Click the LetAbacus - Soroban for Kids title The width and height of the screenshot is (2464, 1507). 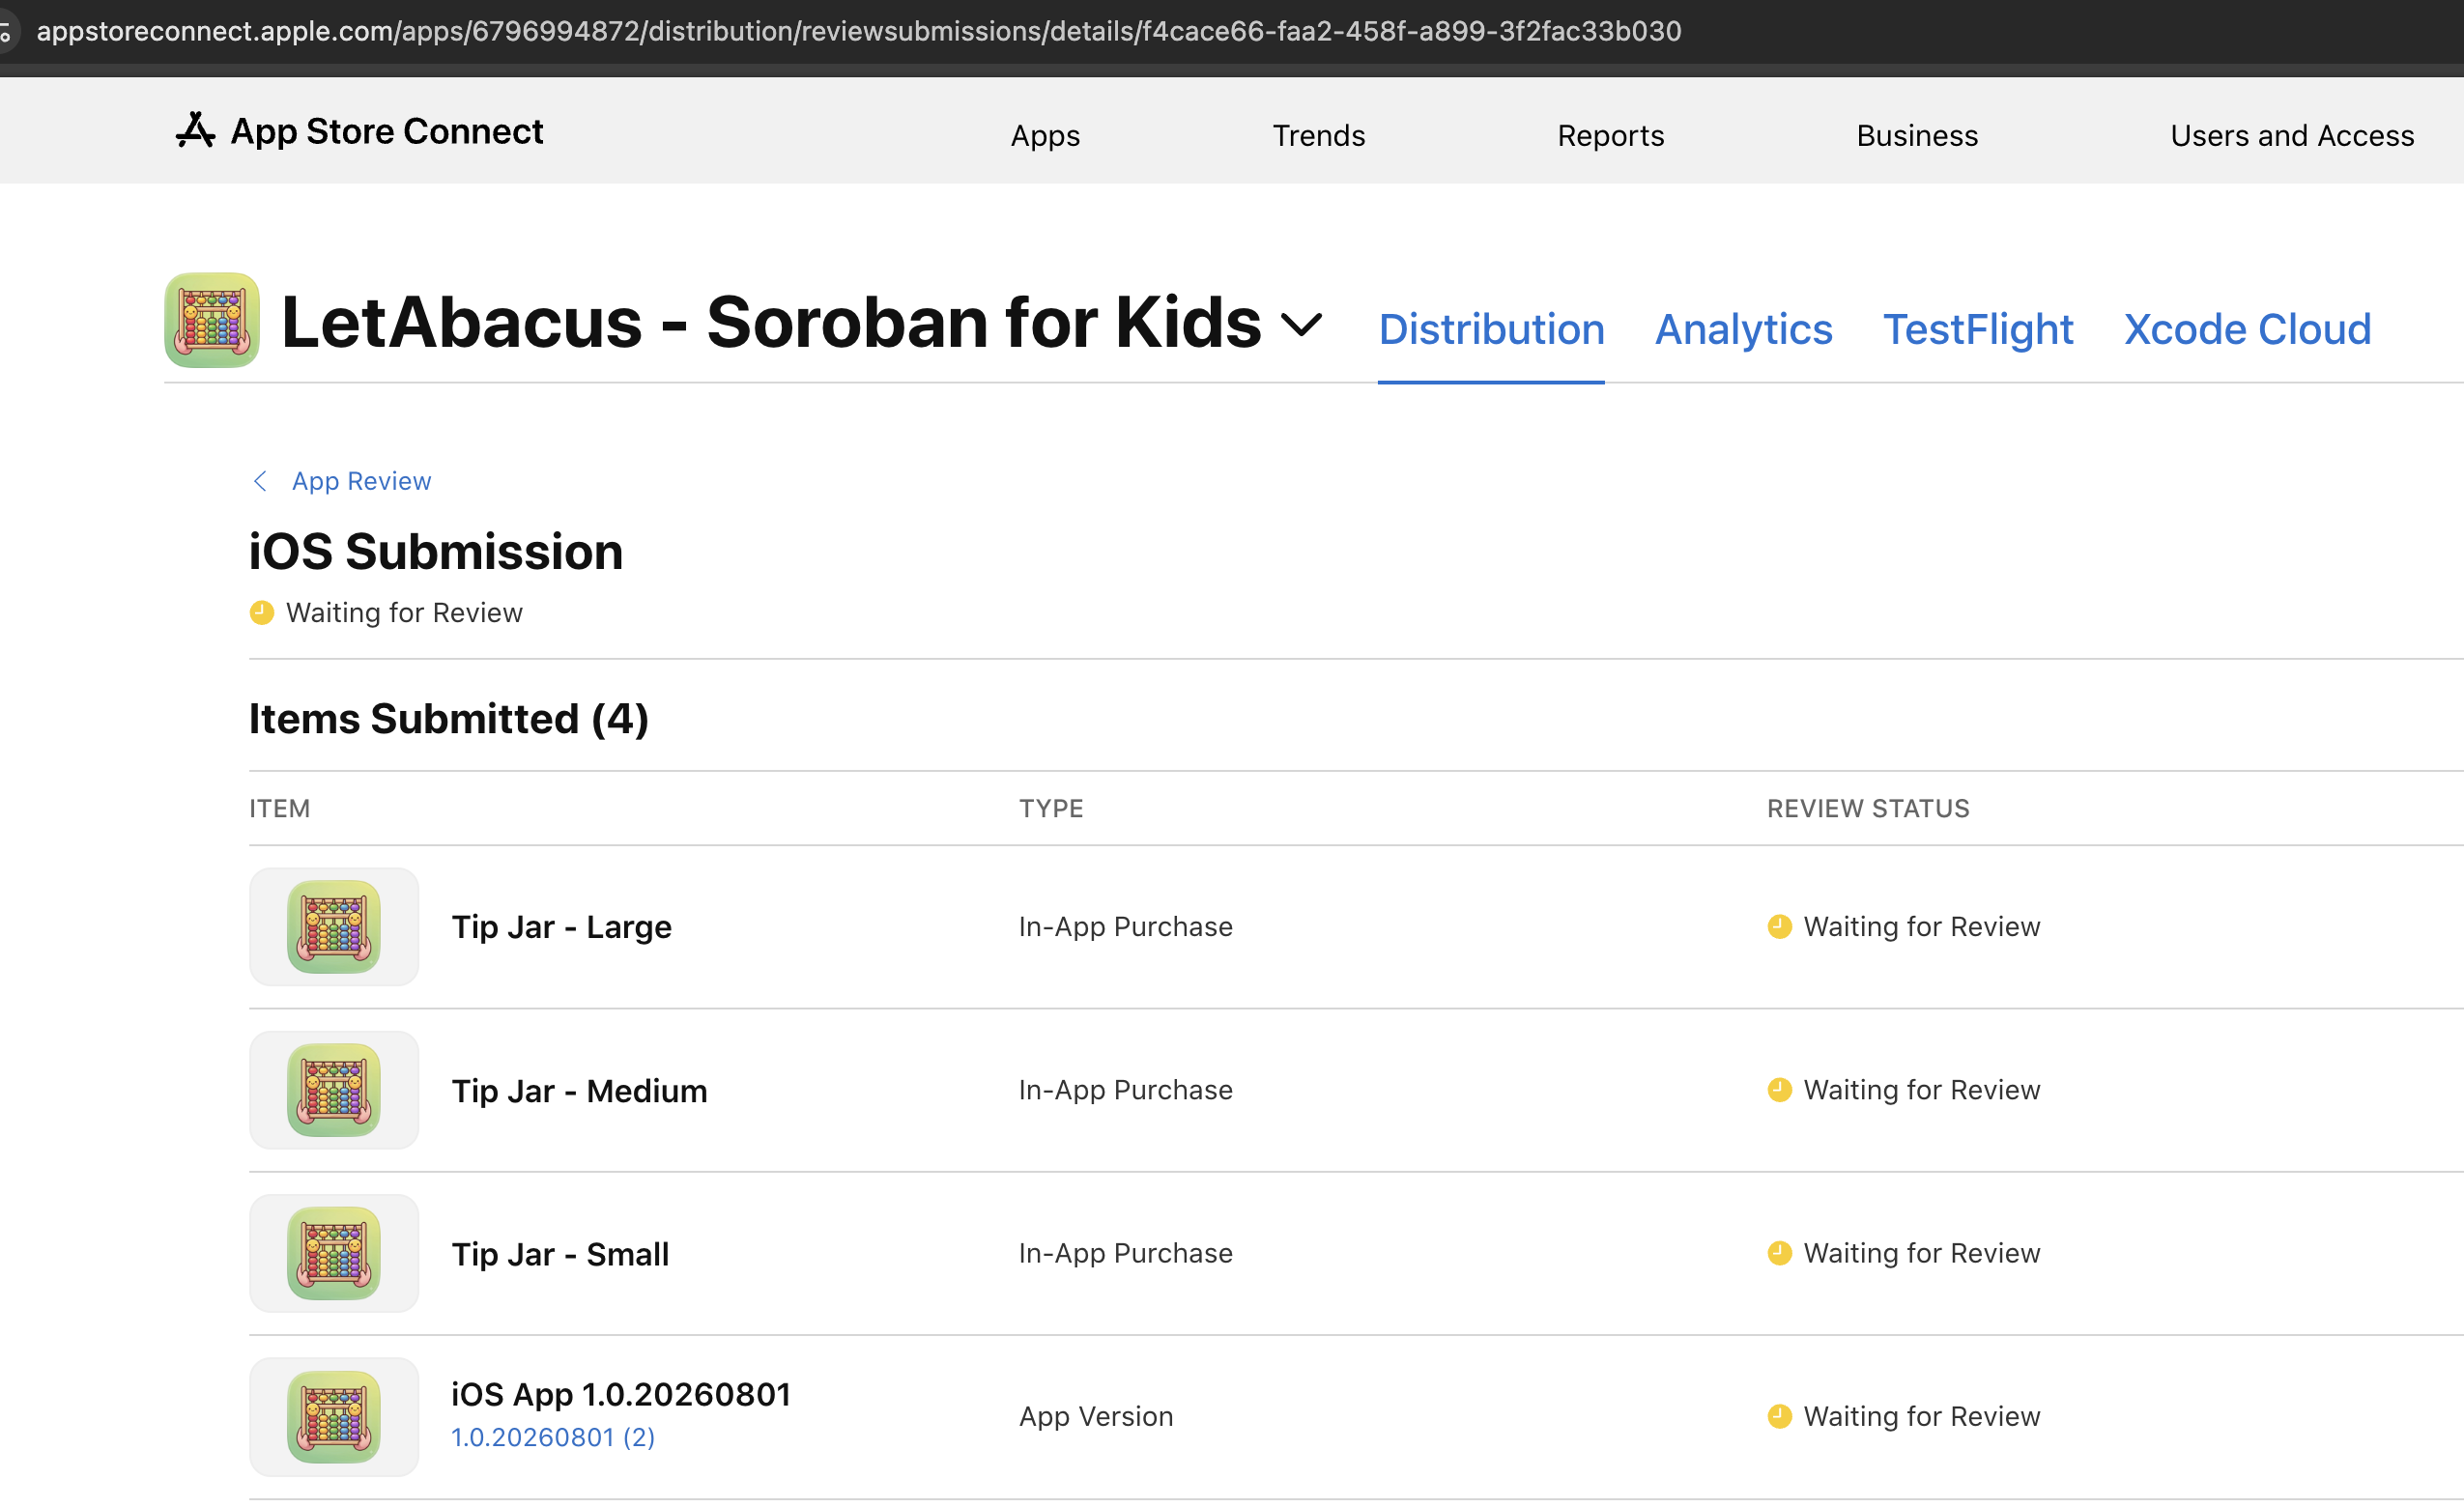click(771, 322)
